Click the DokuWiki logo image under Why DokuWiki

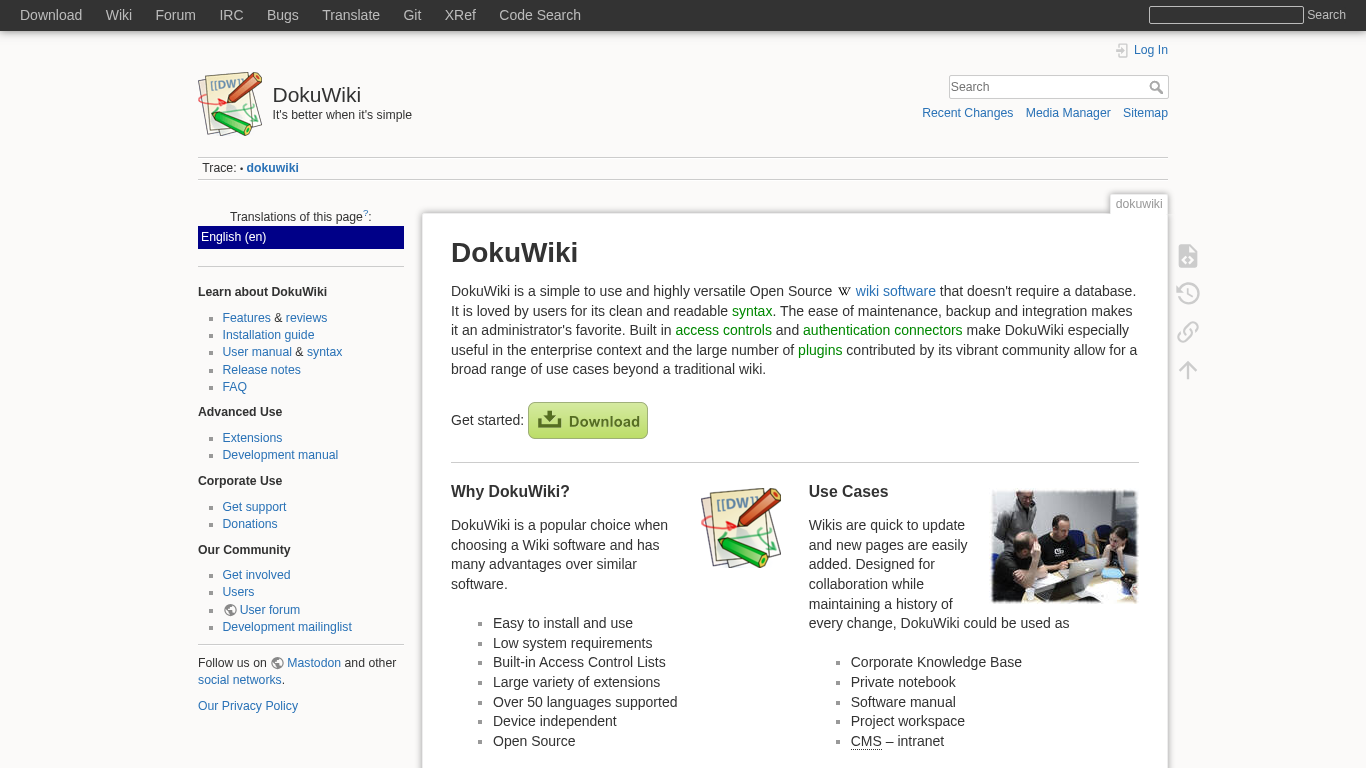741,528
